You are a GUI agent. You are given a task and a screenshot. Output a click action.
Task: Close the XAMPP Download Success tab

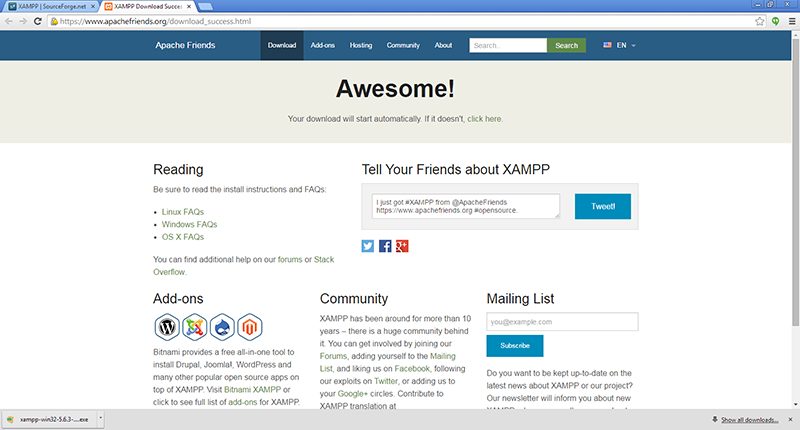[189, 7]
